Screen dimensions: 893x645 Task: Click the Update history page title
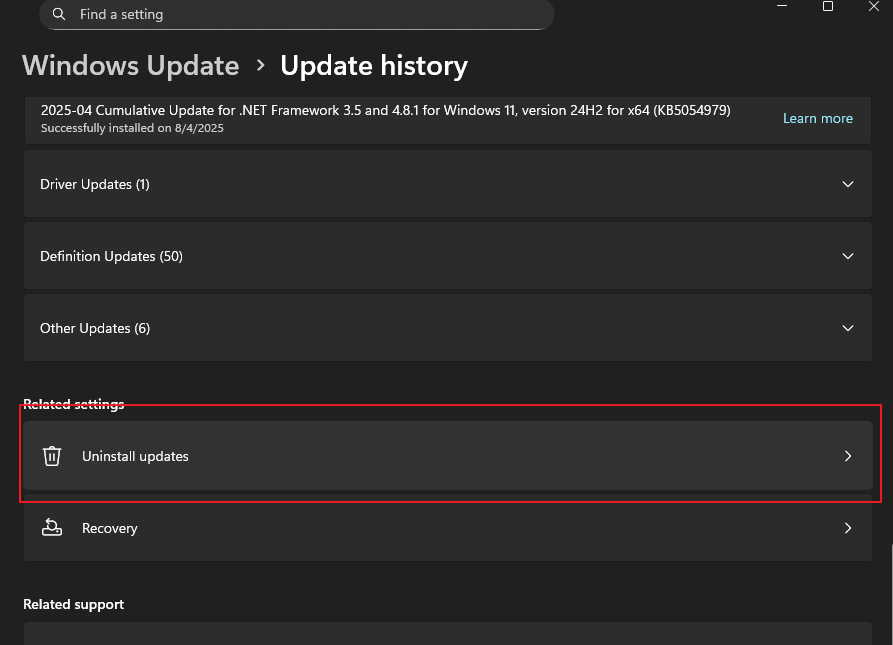374,66
